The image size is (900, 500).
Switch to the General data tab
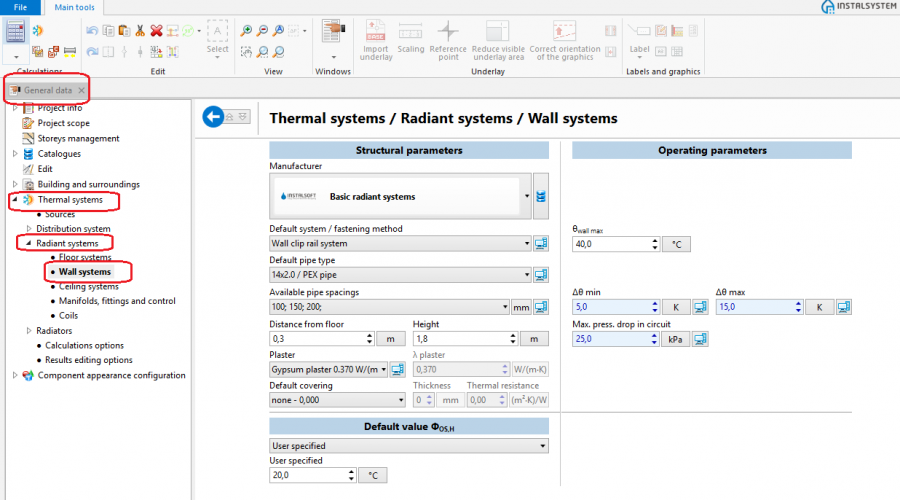[x=48, y=90]
